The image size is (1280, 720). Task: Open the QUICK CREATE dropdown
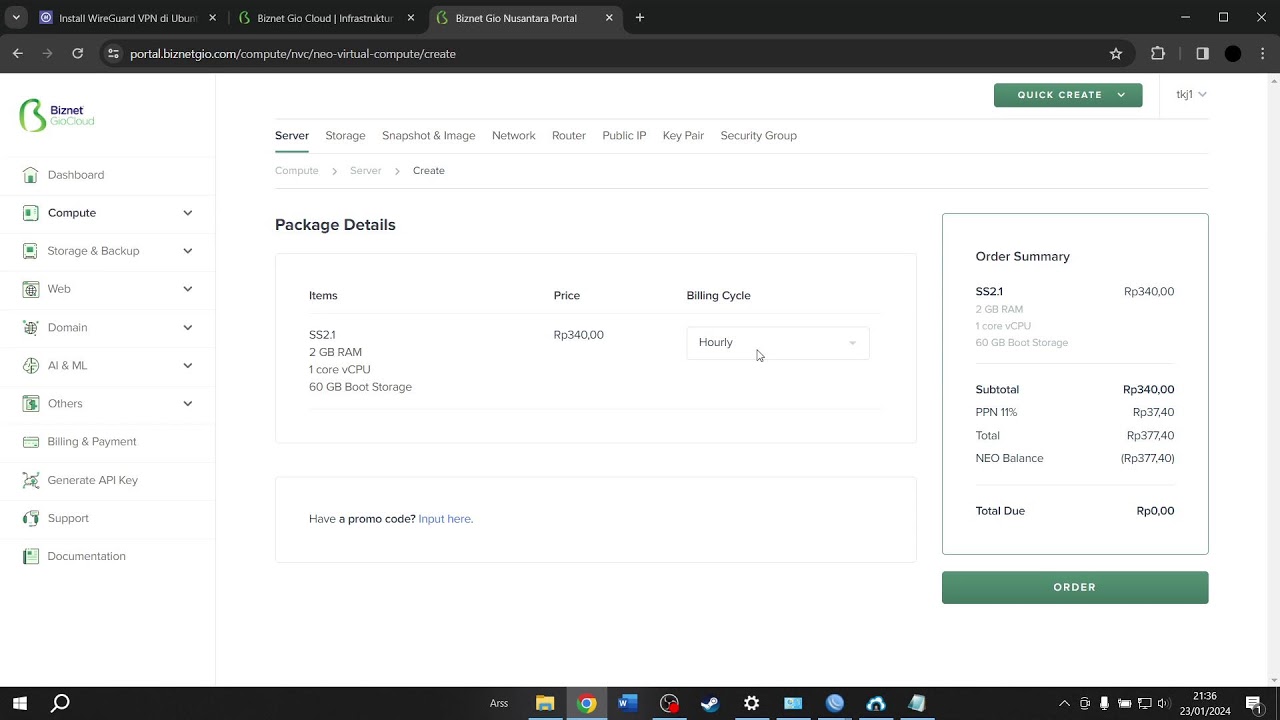pyautogui.click(x=1068, y=95)
